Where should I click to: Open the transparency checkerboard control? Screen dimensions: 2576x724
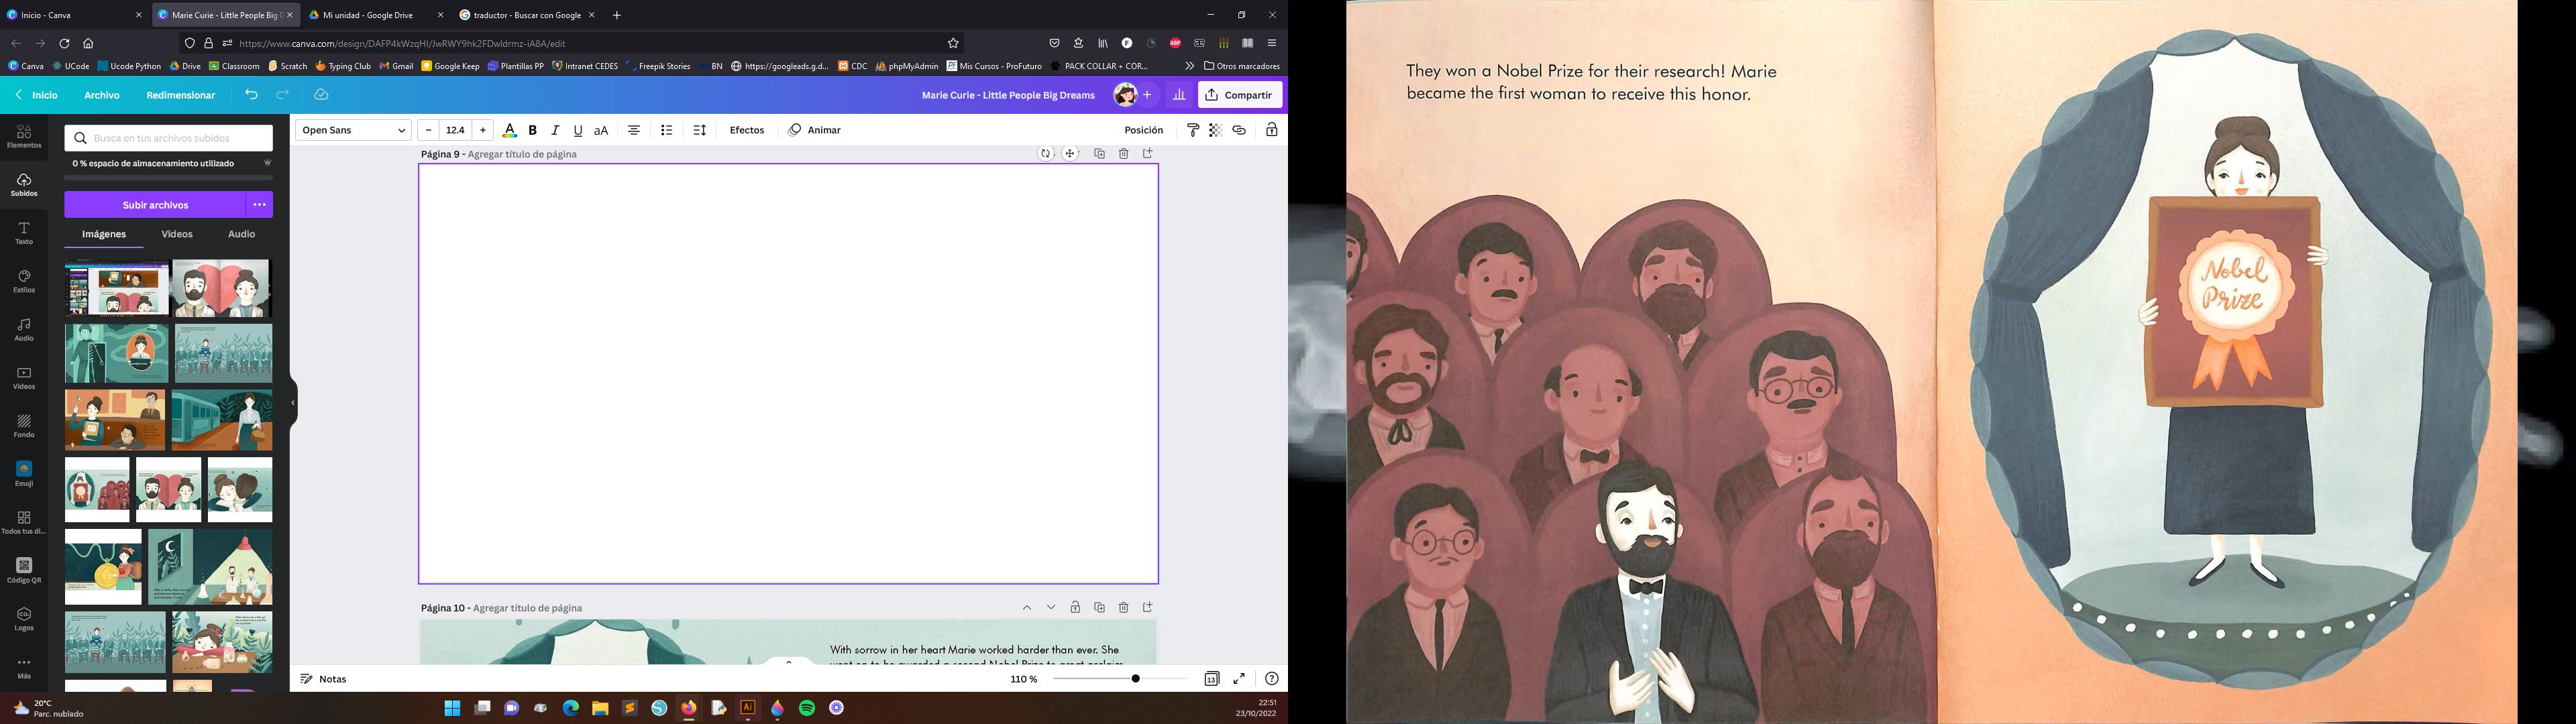tap(1215, 130)
